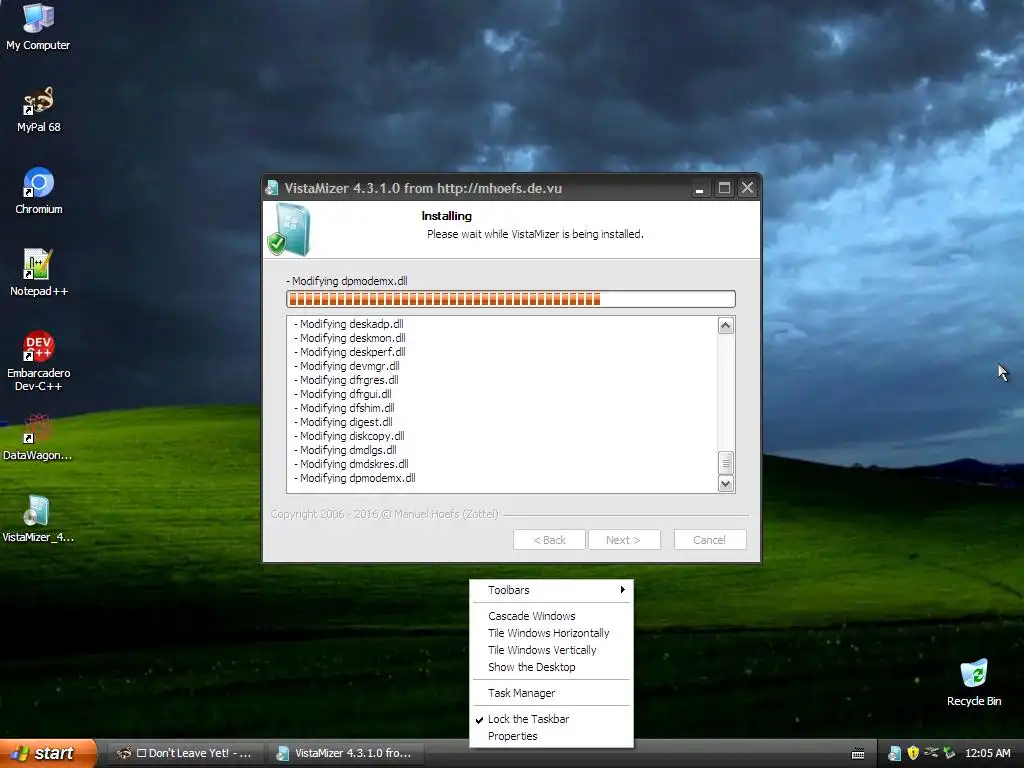Click the VistaMizer shield logo in installer header

[x=289, y=229]
